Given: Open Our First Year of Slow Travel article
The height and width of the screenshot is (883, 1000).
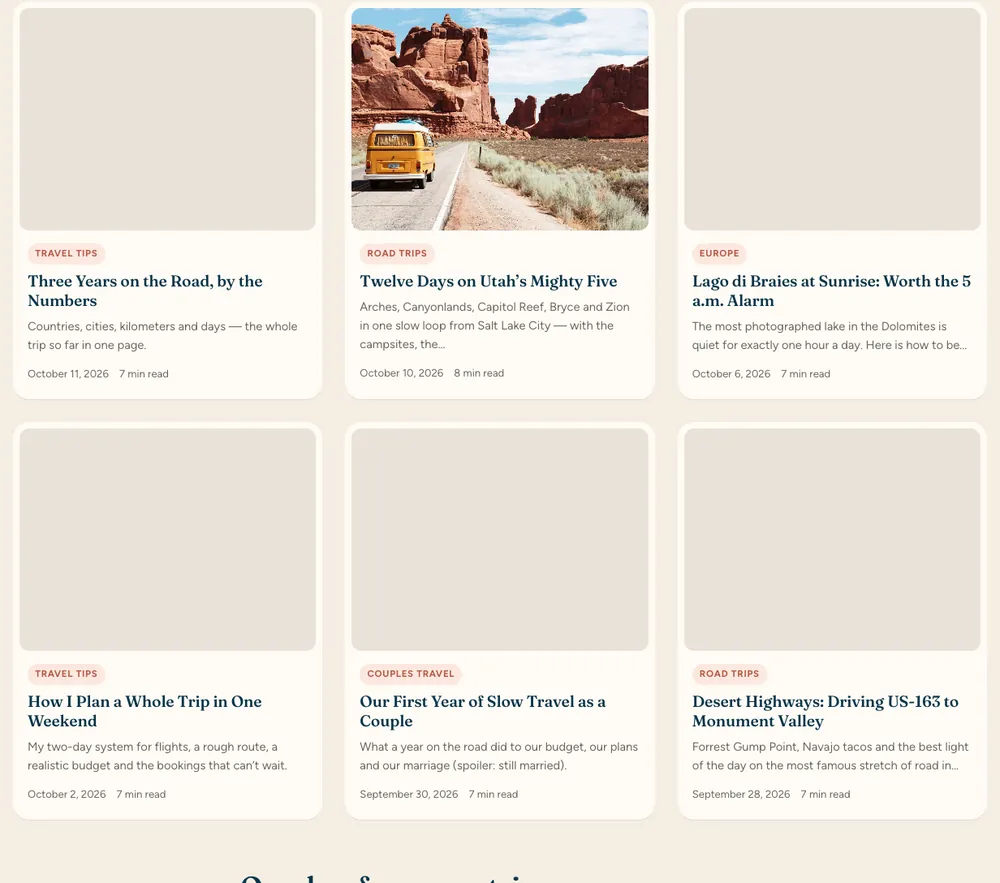Looking at the screenshot, I should click(x=483, y=711).
